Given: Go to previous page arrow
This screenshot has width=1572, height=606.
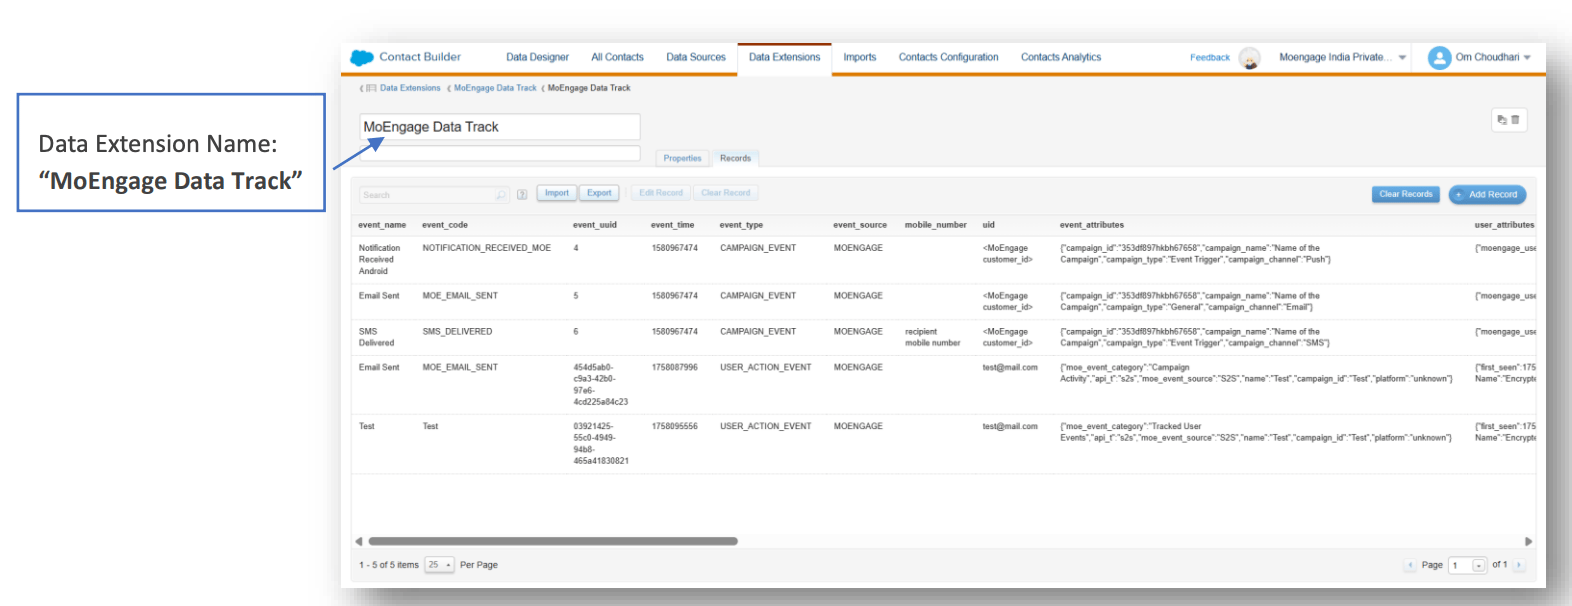Looking at the screenshot, I should coord(1410,565).
